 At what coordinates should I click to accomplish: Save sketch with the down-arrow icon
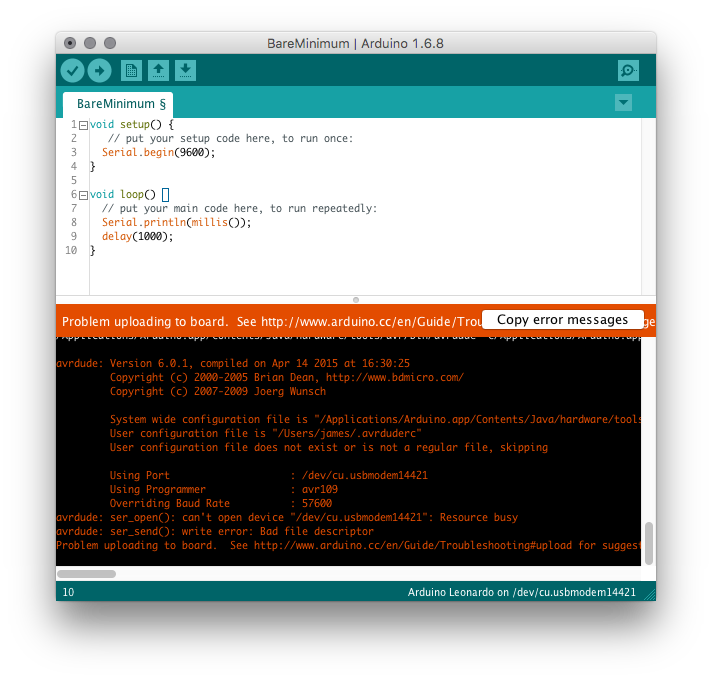(185, 70)
